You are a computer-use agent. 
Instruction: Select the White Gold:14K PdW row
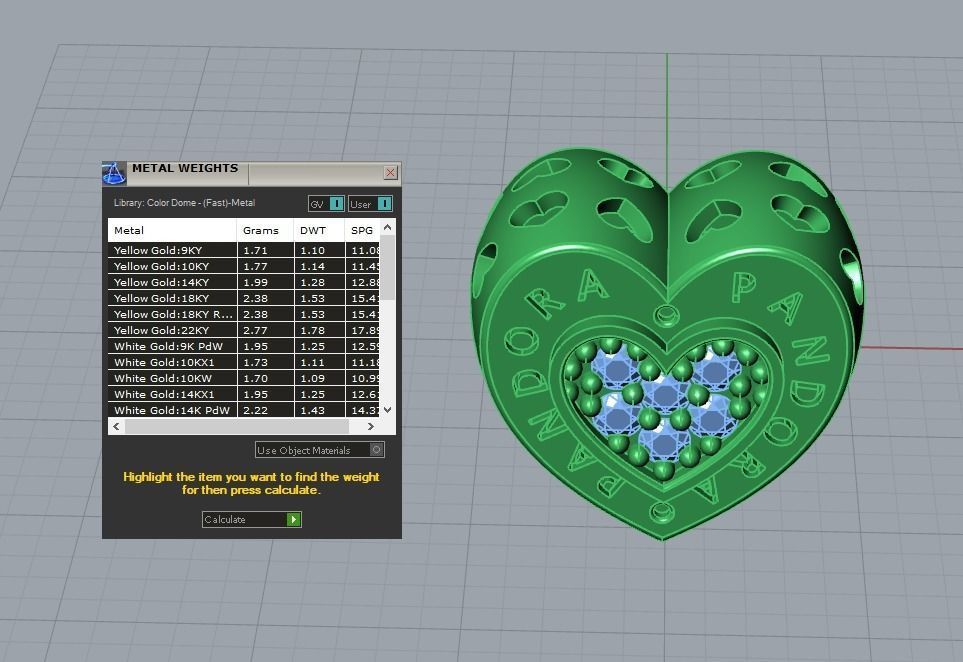pos(244,410)
